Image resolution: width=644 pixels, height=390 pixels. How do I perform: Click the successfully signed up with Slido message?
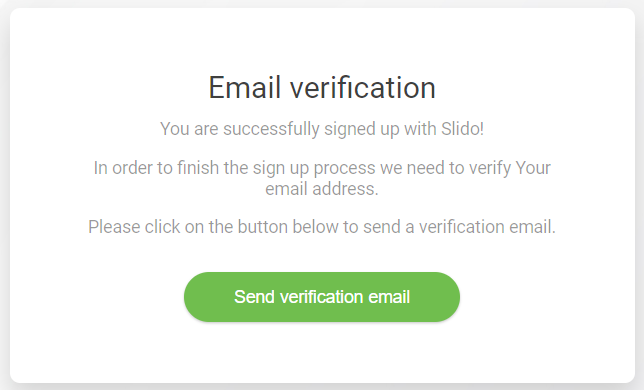[x=322, y=129]
